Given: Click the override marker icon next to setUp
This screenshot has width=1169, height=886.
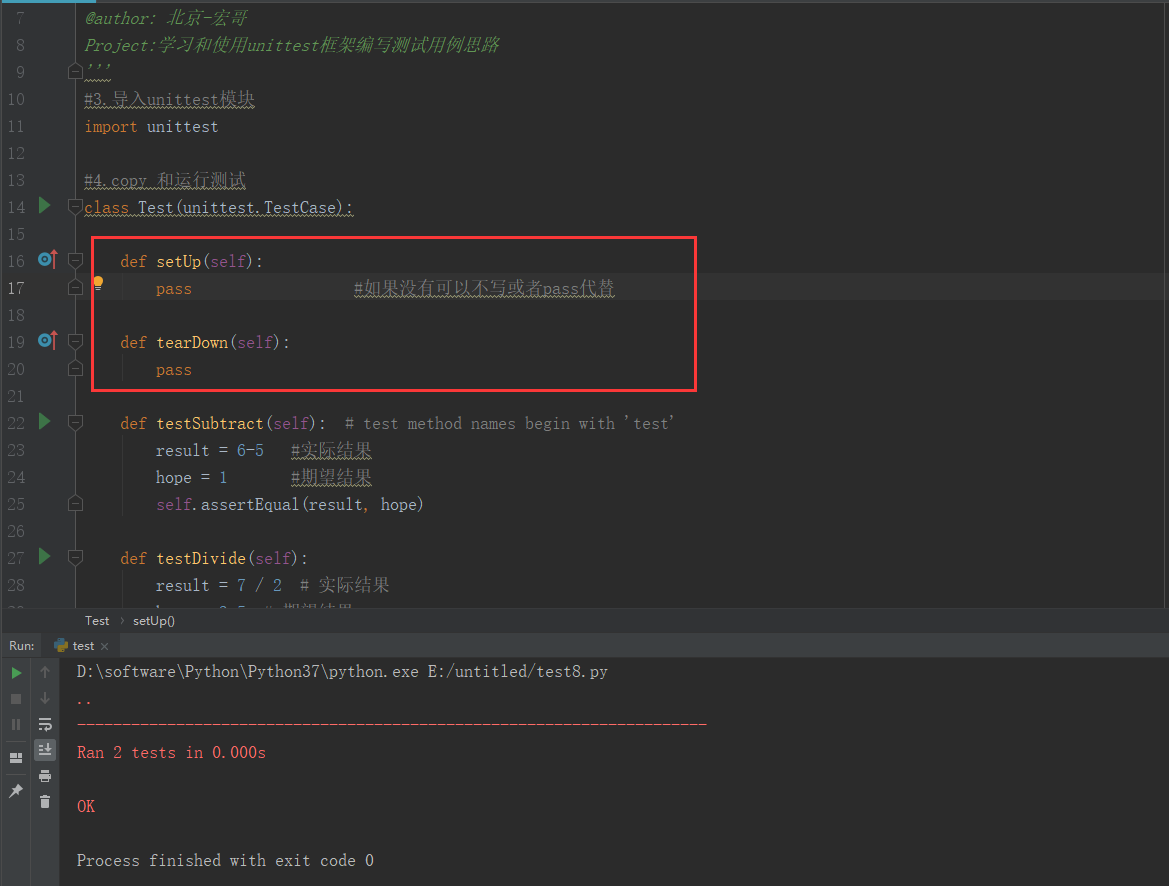Looking at the screenshot, I should 48,260.
